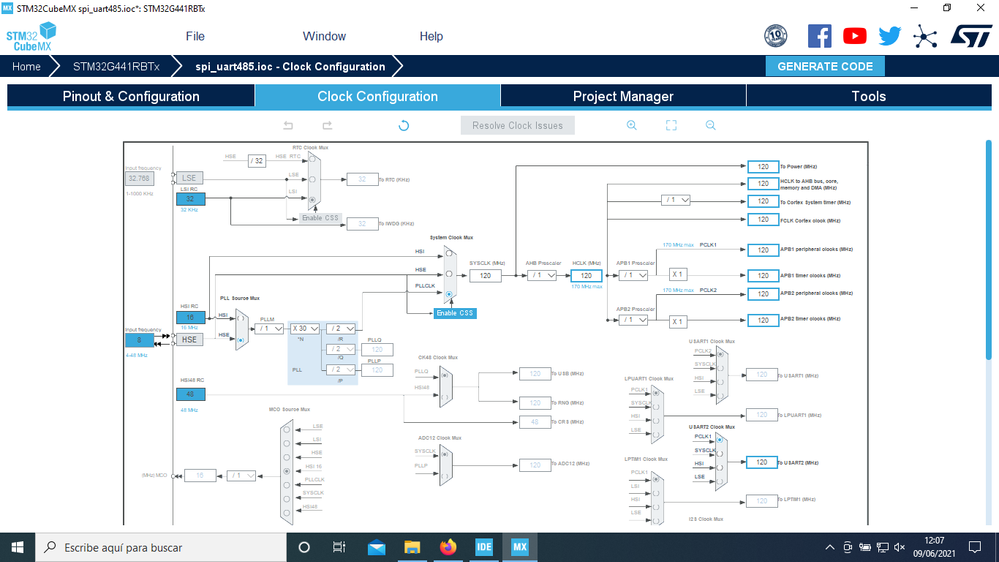999x562 pixels.
Task: Zoom out of the clock diagram
Action: point(710,126)
